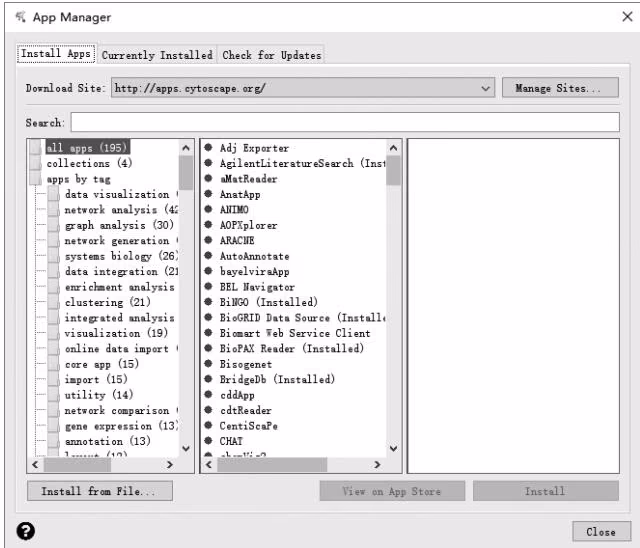Select BioGRID Data Source entry
The height and width of the screenshot is (548, 640).
[x=302, y=318]
